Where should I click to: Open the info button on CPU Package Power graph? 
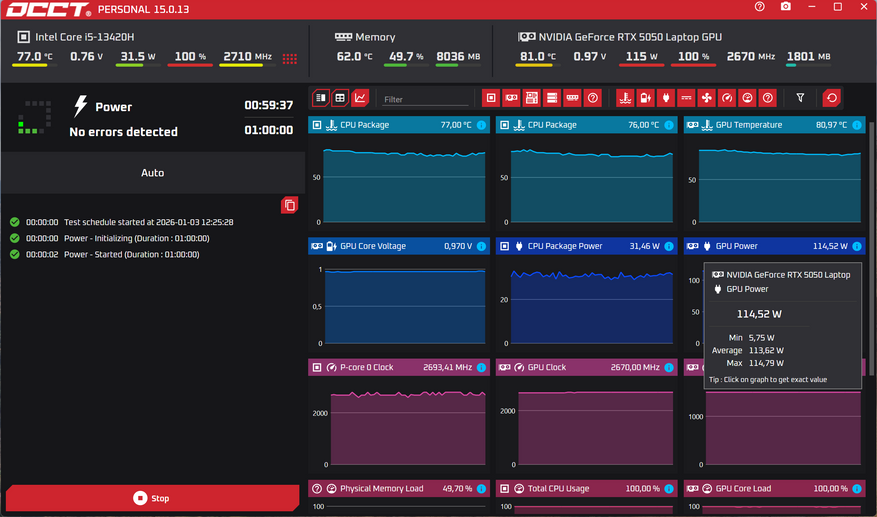click(x=669, y=246)
